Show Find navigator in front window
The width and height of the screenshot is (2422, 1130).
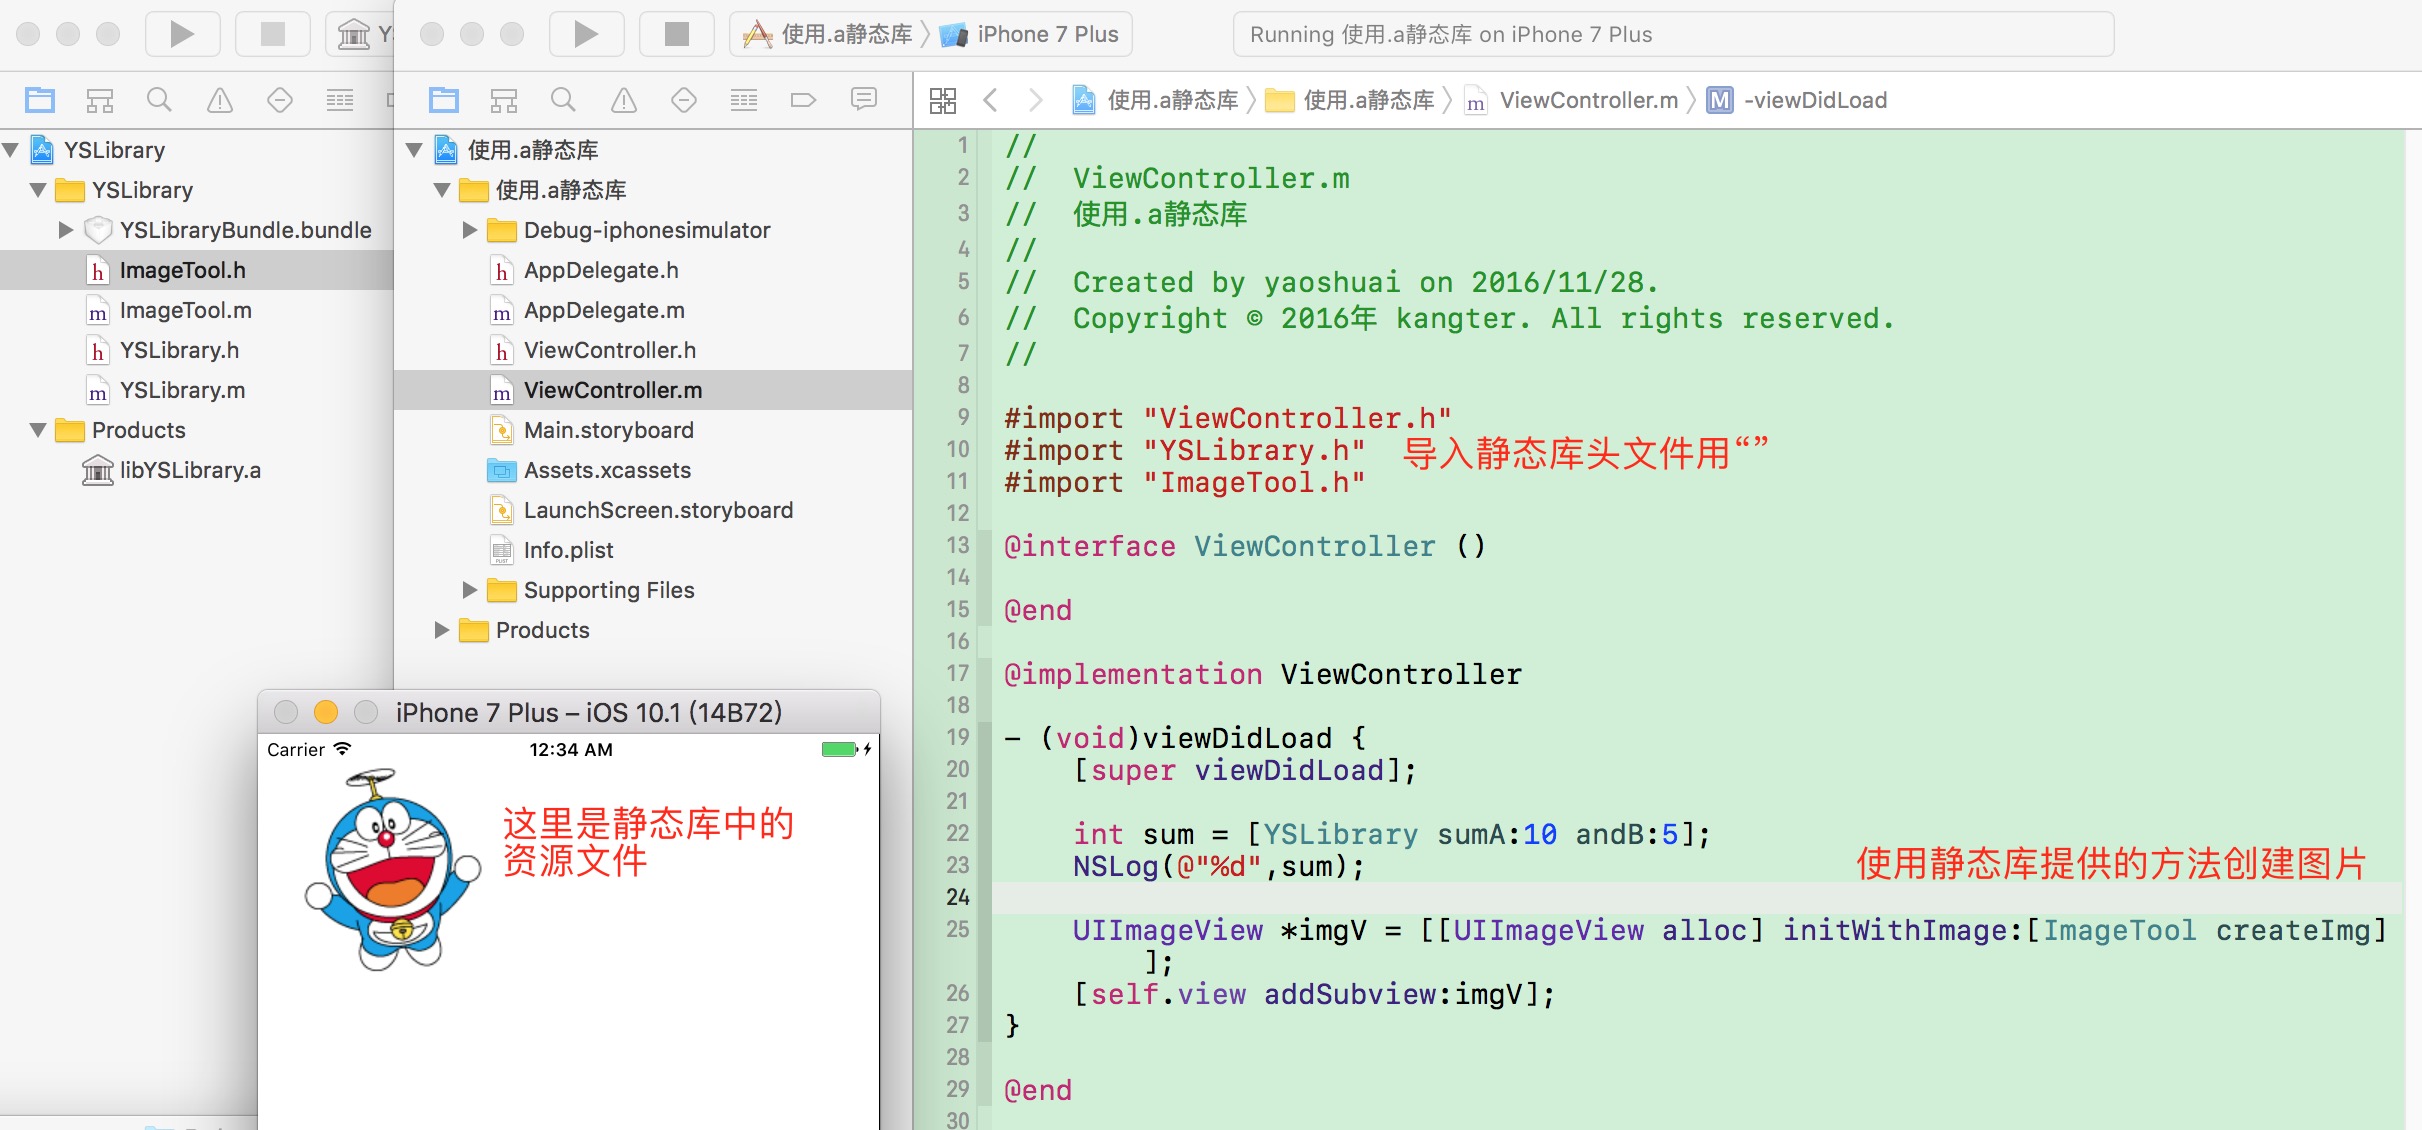click(563, 99)
